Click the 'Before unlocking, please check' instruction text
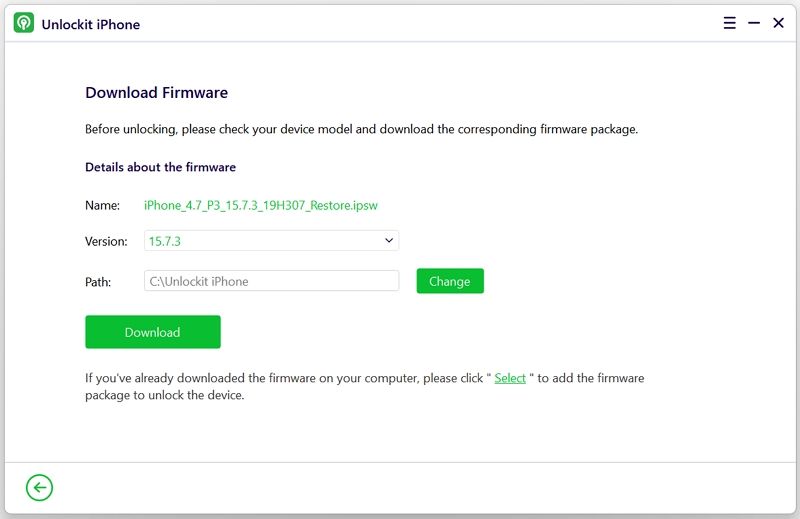Image resolution: width=800 pixels, height=519 pixels. [361, 129]
